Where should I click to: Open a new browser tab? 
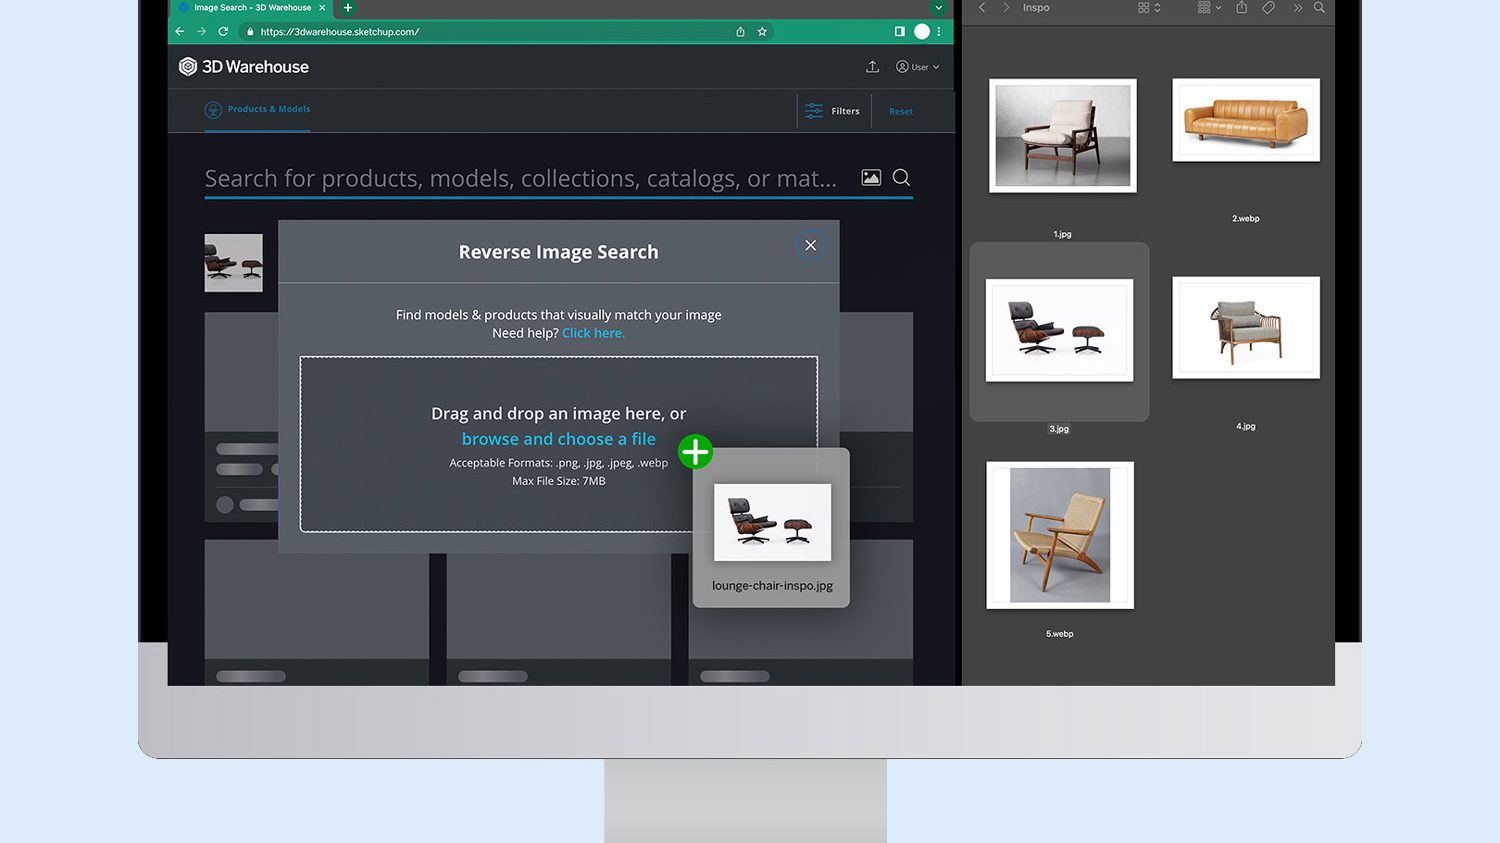click(348, 8)
